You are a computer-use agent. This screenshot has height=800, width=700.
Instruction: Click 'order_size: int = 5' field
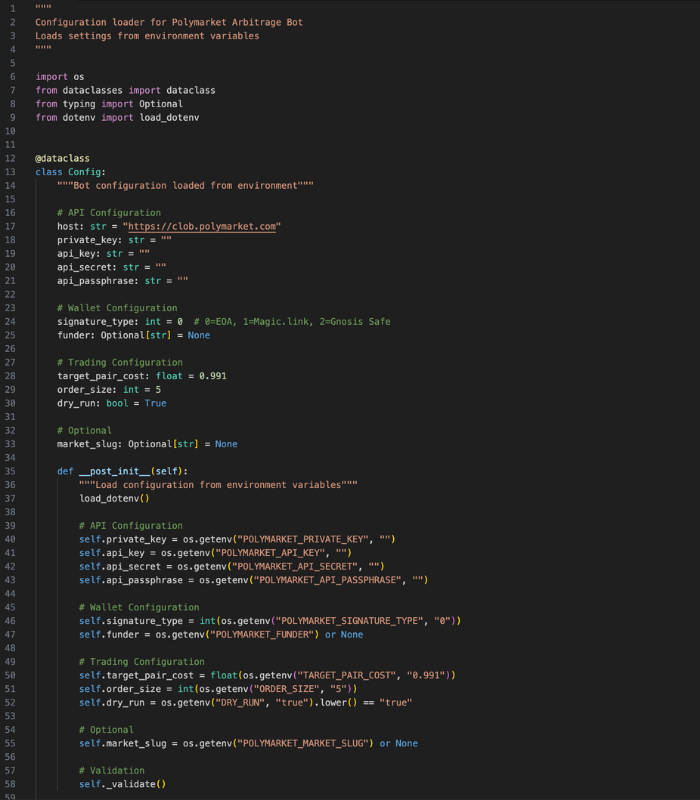(x=109, y=390)
